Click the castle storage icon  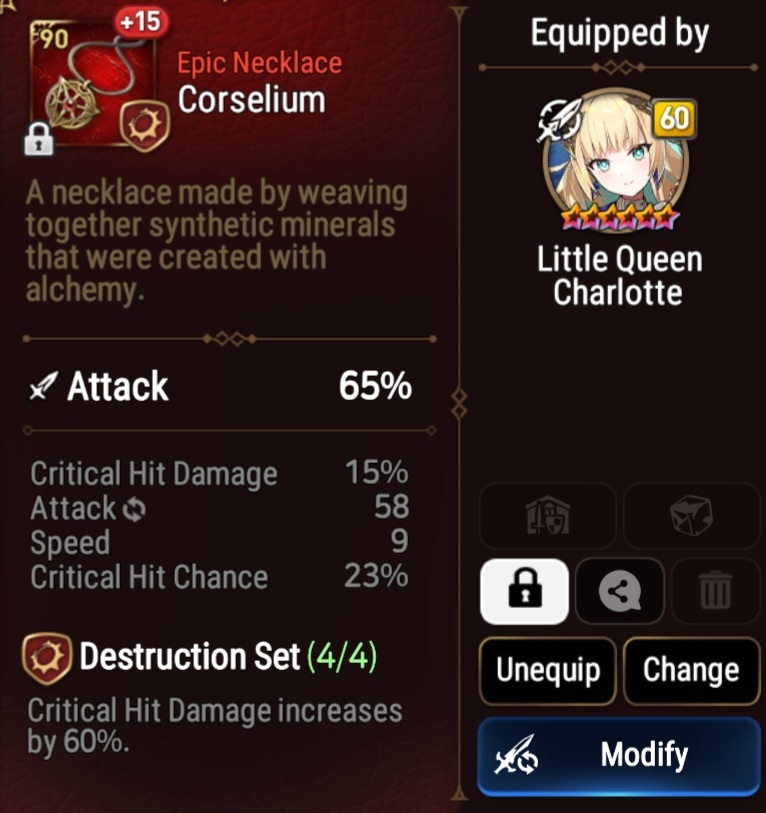coord(548,516)
